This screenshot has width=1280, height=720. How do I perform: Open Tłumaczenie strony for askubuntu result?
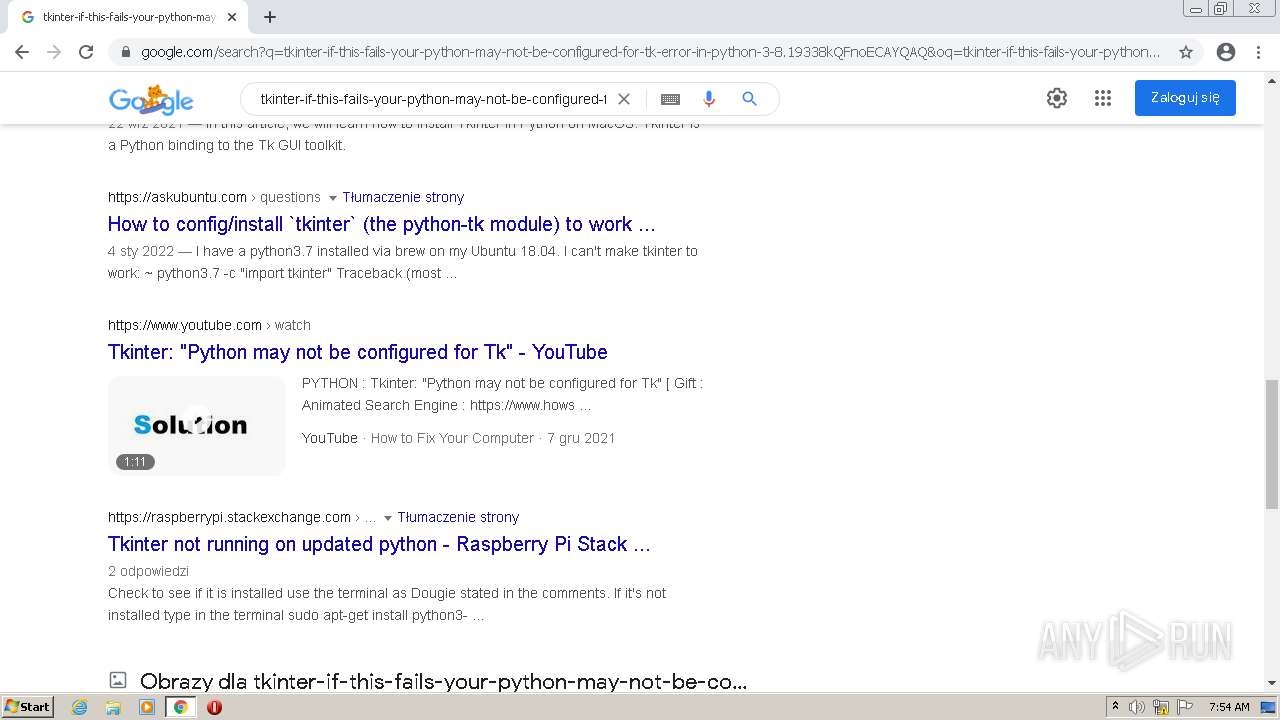point(403,197)
